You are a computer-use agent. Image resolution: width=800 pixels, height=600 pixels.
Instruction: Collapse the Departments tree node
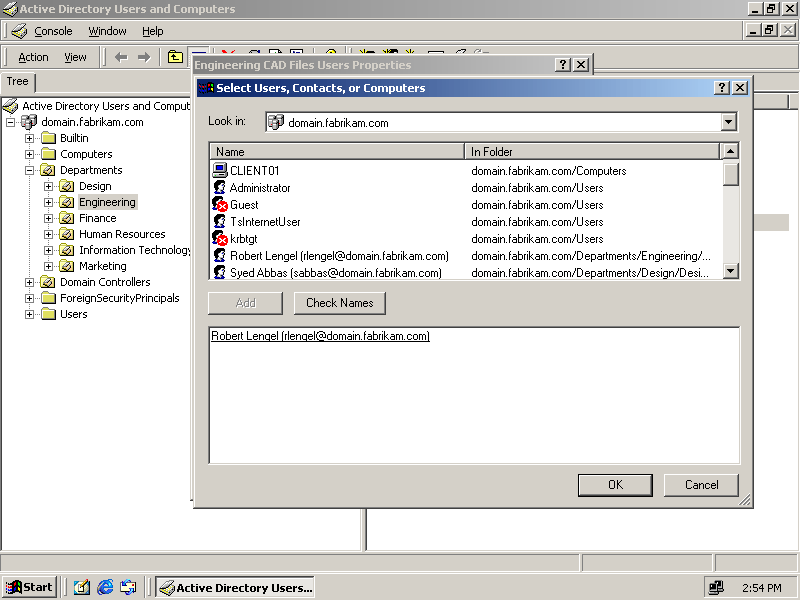tap(30, 170)
